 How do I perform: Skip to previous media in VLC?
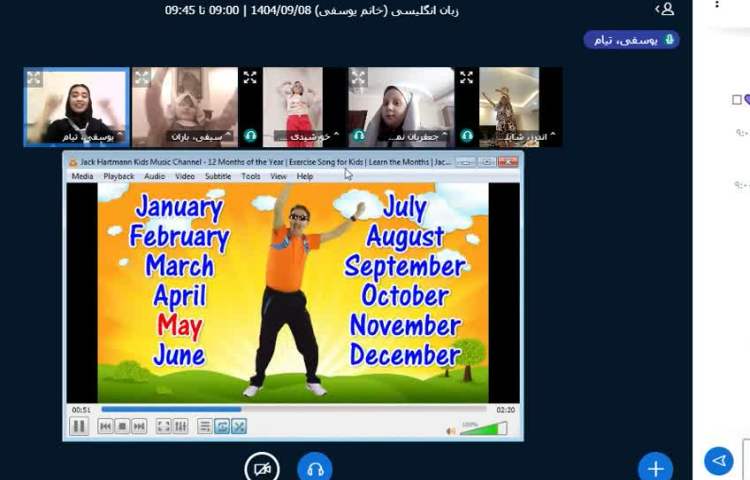(x=105, y=427)
